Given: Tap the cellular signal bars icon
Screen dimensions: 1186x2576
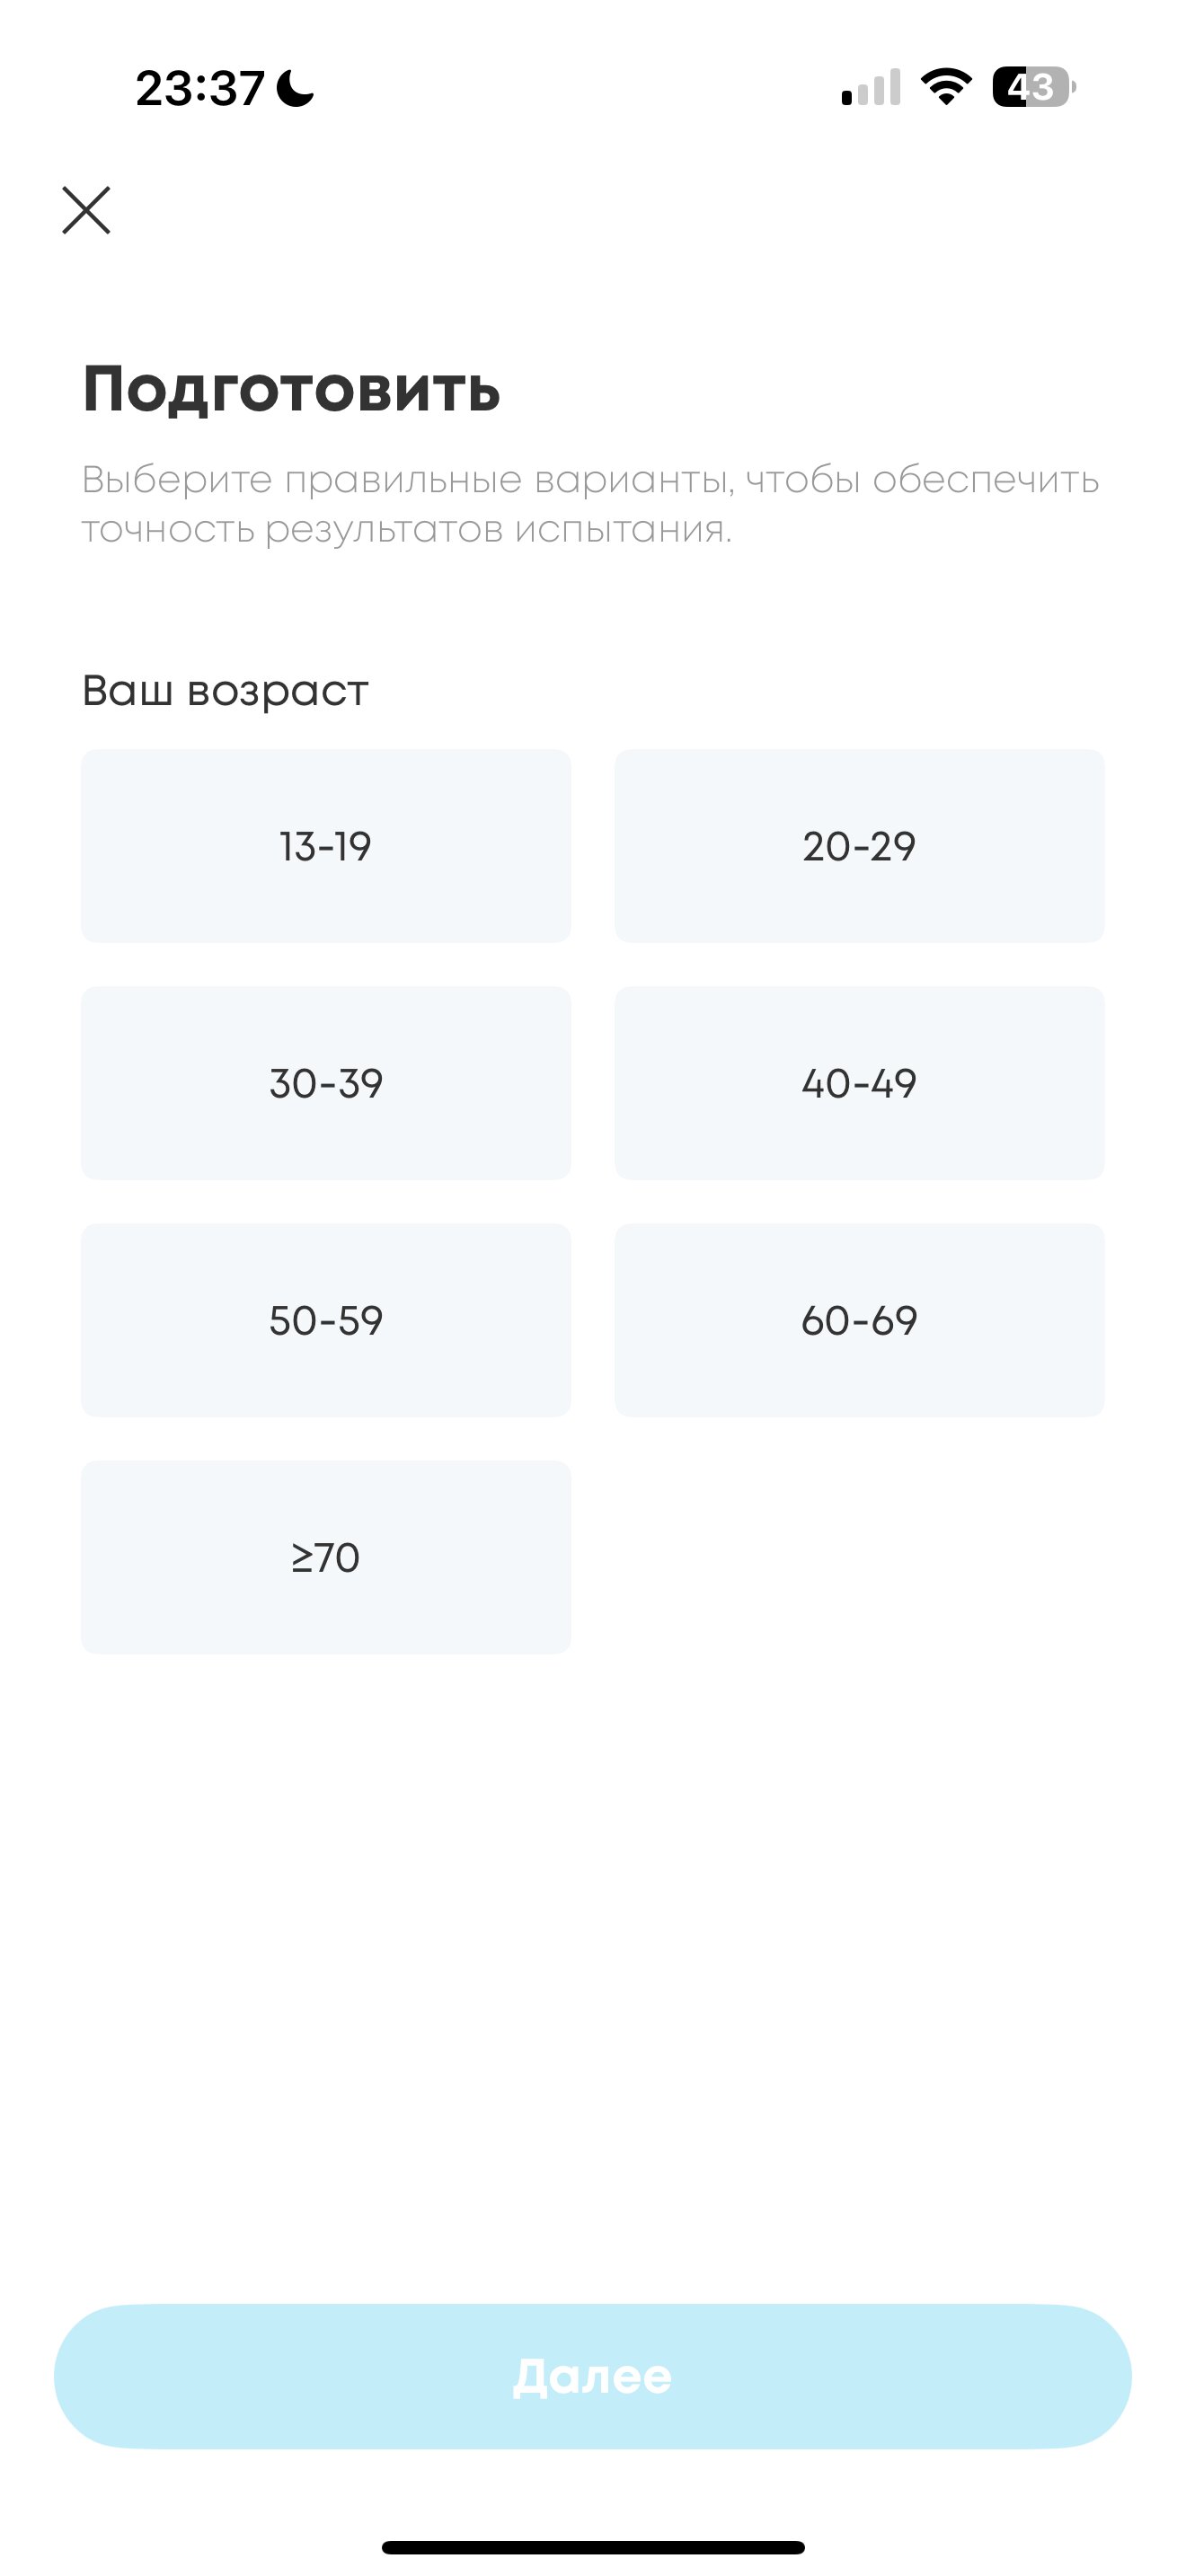Looking at the screenshot, I should (871, 87).
